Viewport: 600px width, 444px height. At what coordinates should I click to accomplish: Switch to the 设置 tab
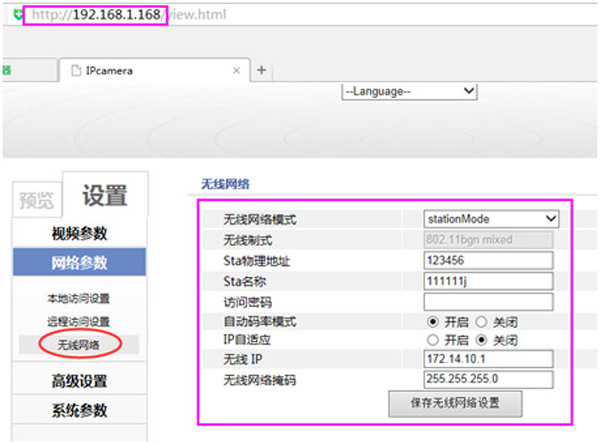click(x=105, y=195)
